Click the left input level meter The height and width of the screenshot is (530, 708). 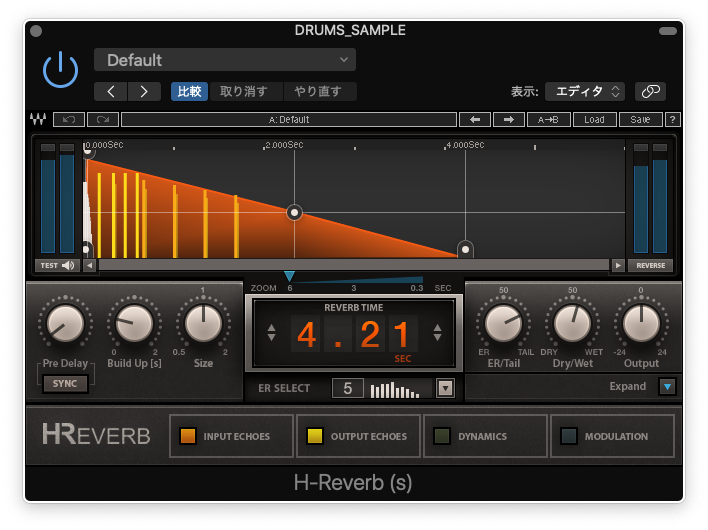coord(48,199)
